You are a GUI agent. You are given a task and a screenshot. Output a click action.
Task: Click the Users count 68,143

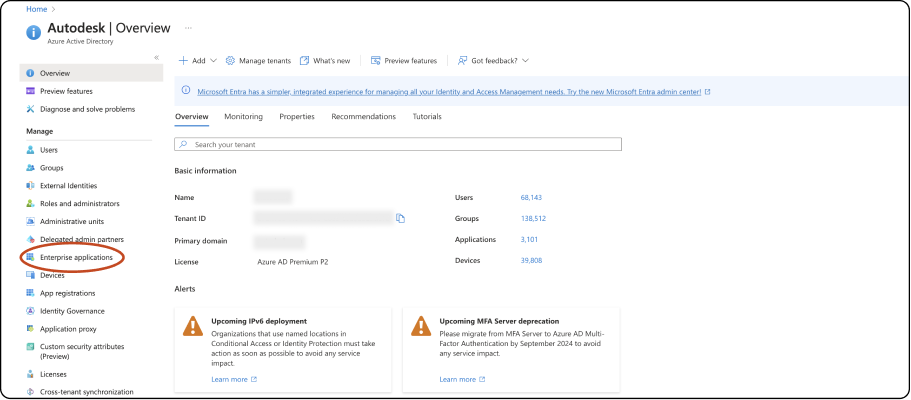(x=531, y=198)
